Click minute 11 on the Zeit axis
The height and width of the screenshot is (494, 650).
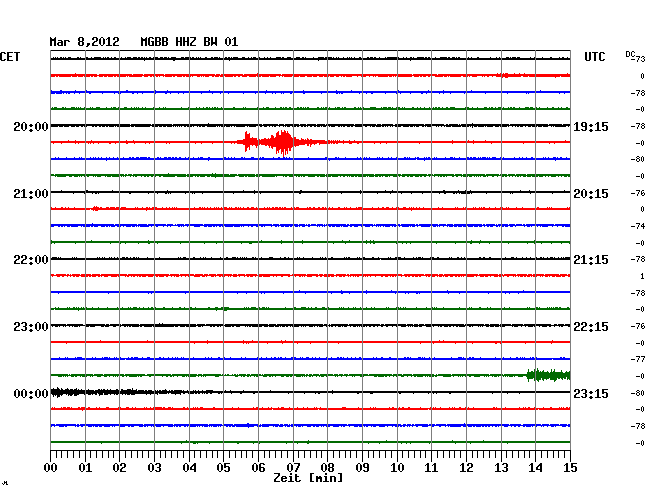click(431, 468)
